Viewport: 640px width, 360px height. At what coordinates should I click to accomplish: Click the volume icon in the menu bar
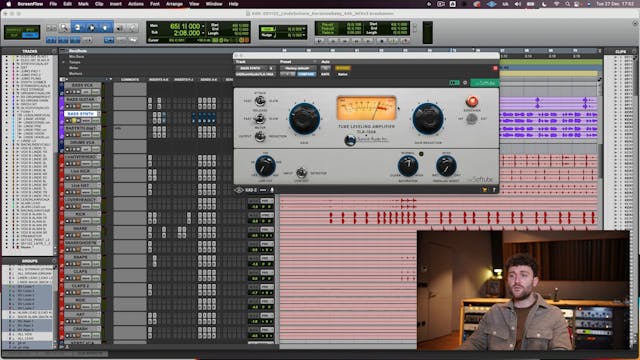pyautogui.click(x=518, y=4)
